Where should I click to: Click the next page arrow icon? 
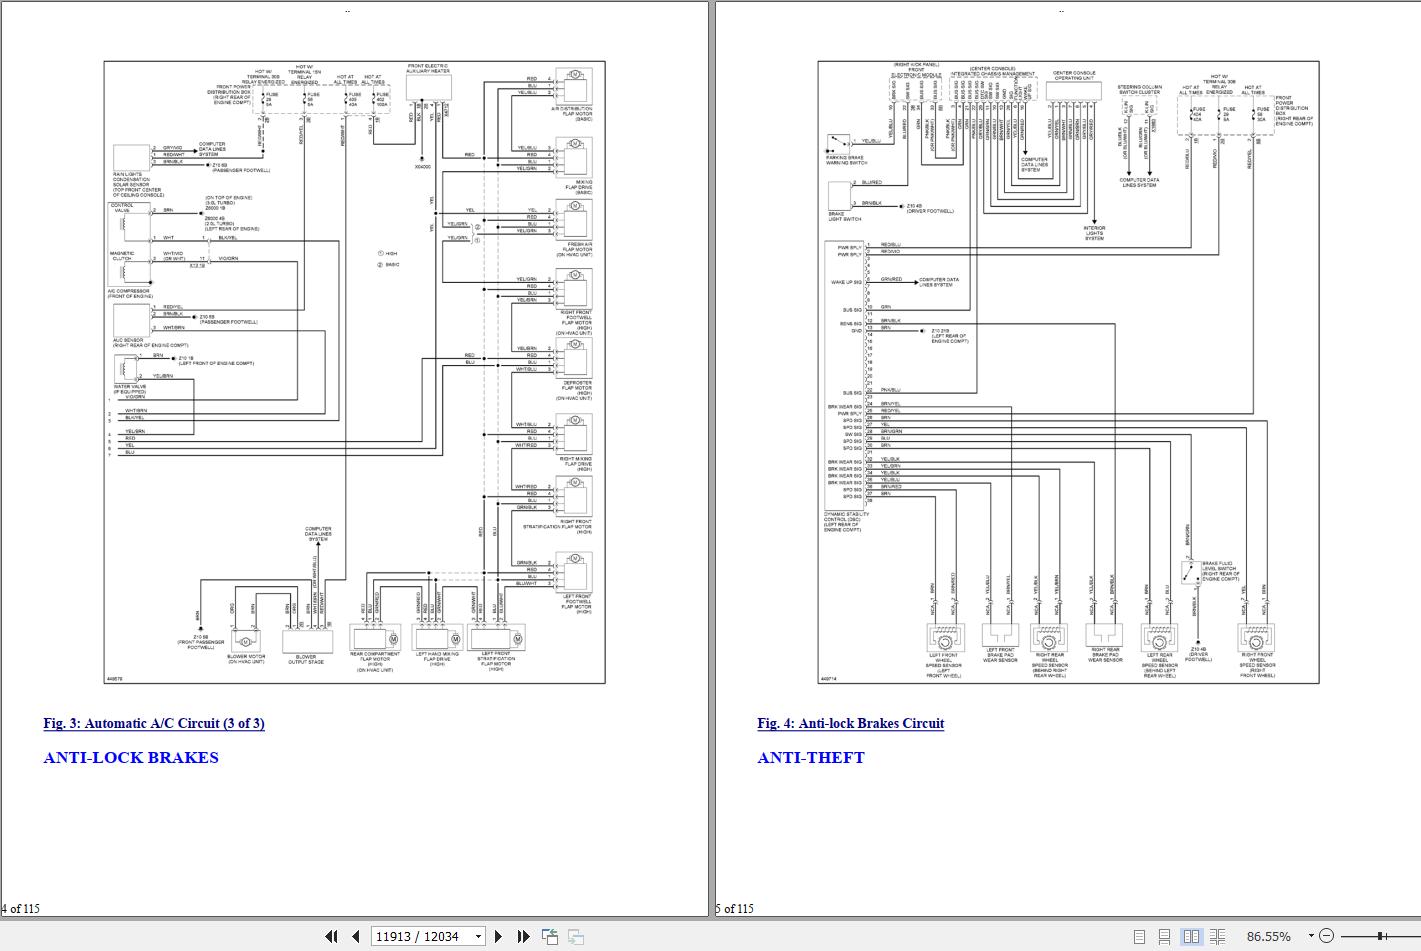498,936
